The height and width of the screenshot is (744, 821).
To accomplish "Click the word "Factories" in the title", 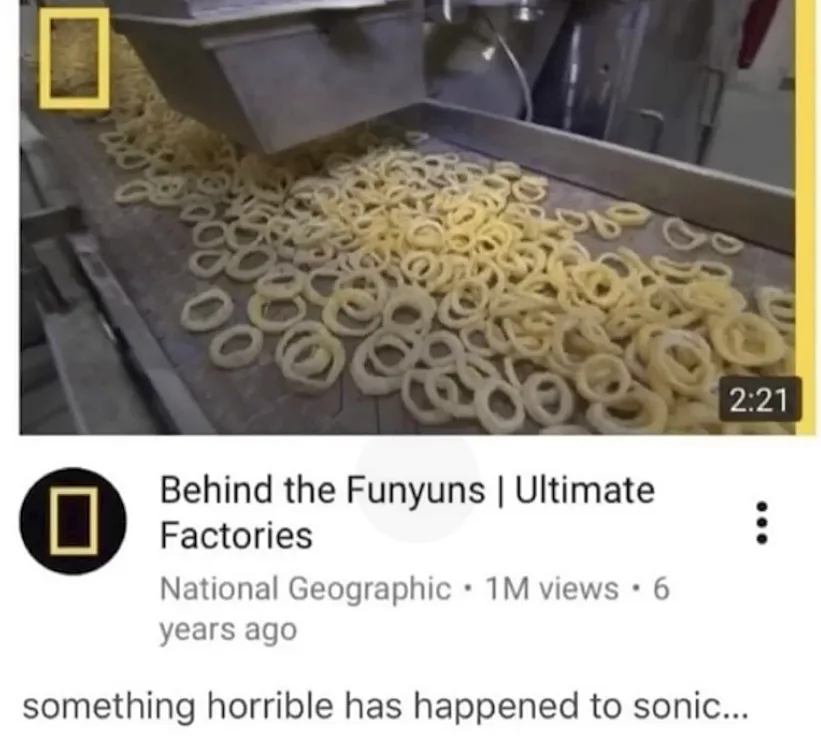I will point(236,536).
